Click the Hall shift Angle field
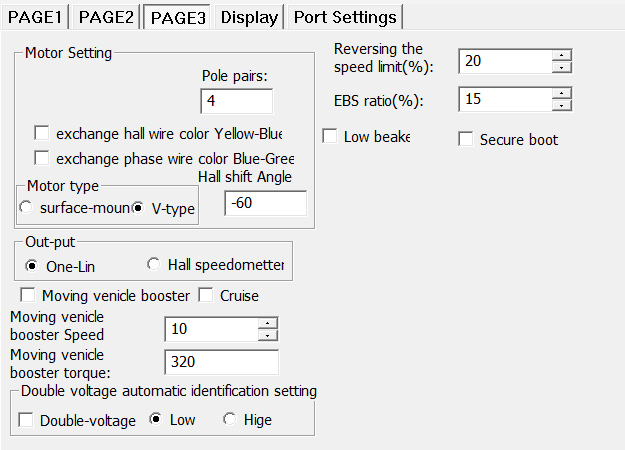The height and width of the screenshot is (450, 625). 265,204
